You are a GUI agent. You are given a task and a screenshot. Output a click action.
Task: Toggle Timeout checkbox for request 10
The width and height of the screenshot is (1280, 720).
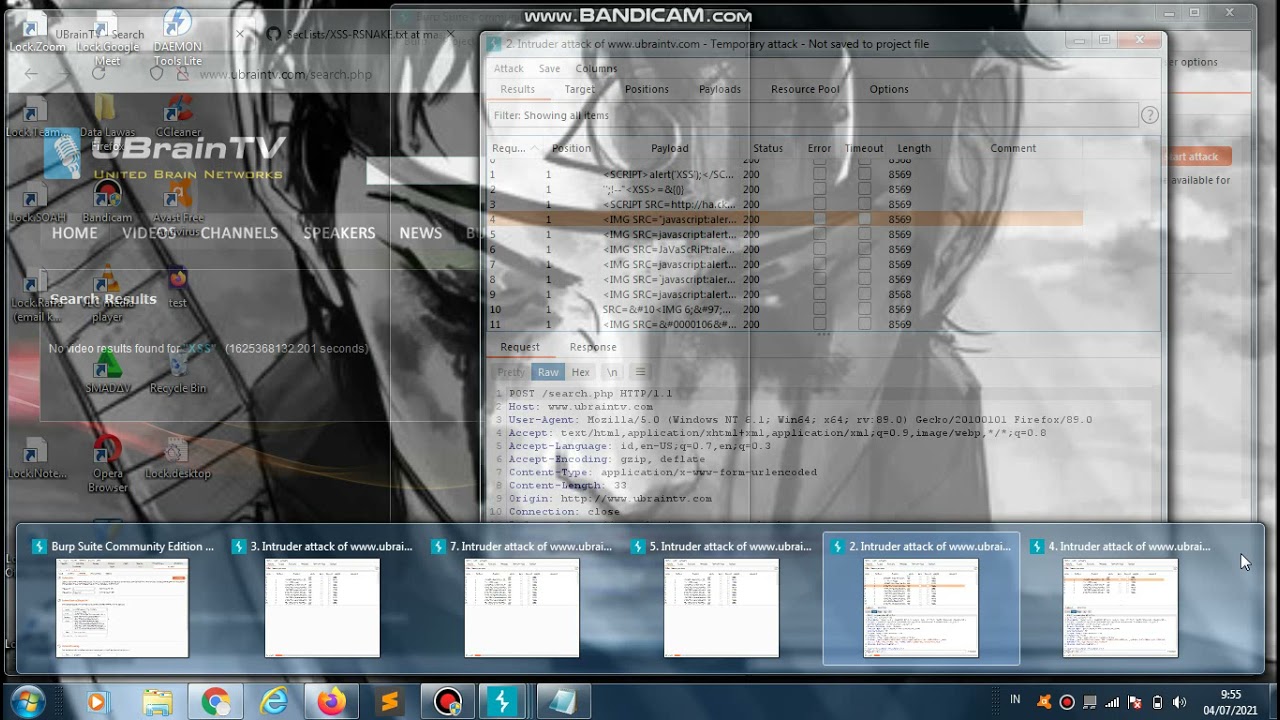(864, 309)
